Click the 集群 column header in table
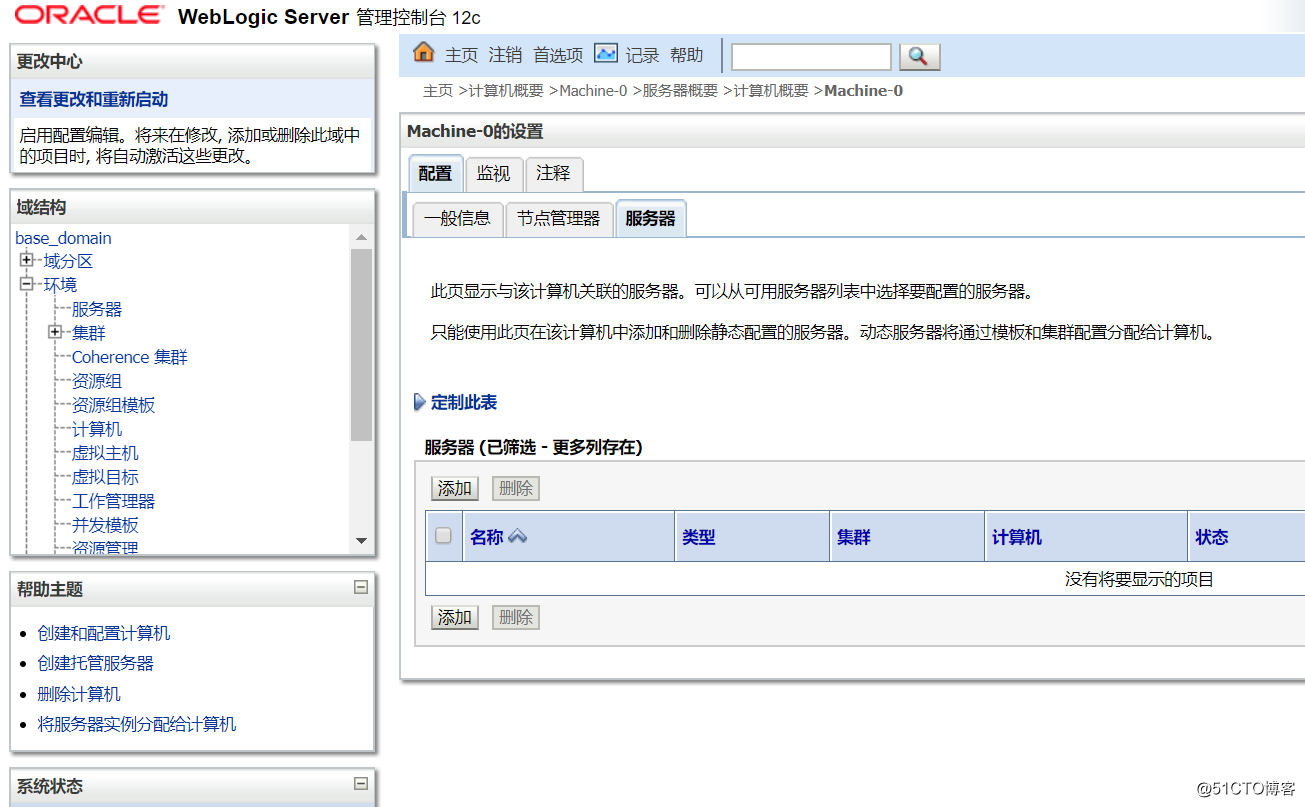This screenshot has height=807, width=1305. click(x=854, y=537)
